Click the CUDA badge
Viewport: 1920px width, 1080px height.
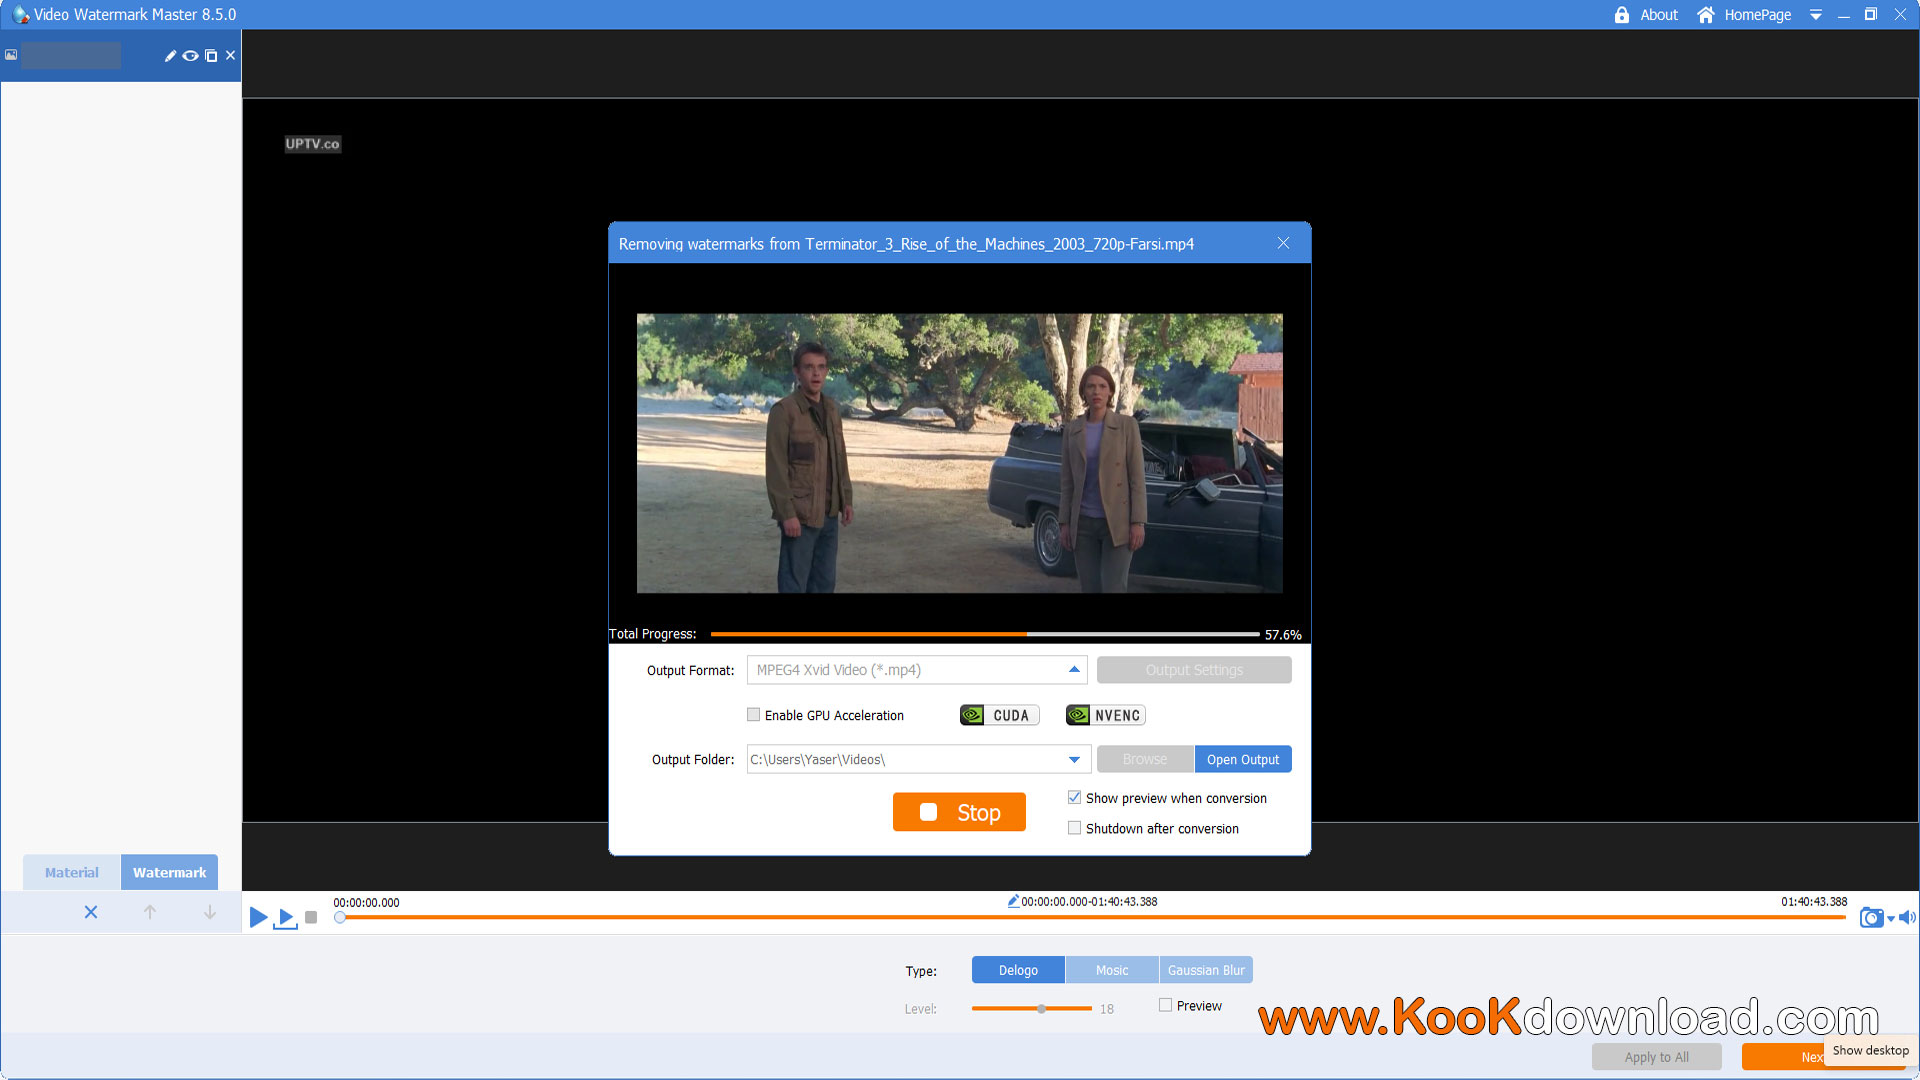coord(999,715)
